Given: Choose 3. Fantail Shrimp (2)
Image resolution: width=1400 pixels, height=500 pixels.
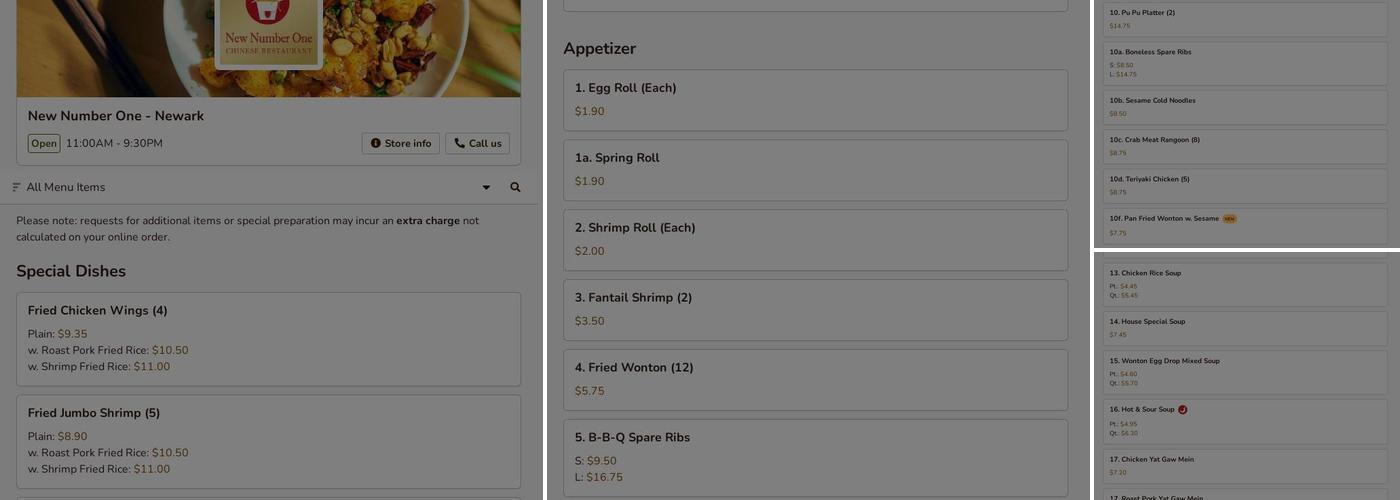Looking at the screenshot, I should click(815, 310).
